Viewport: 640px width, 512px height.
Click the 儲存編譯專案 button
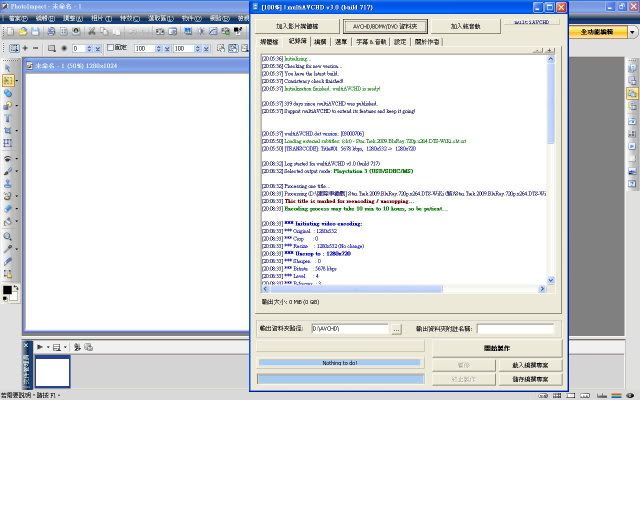[530, 379]
